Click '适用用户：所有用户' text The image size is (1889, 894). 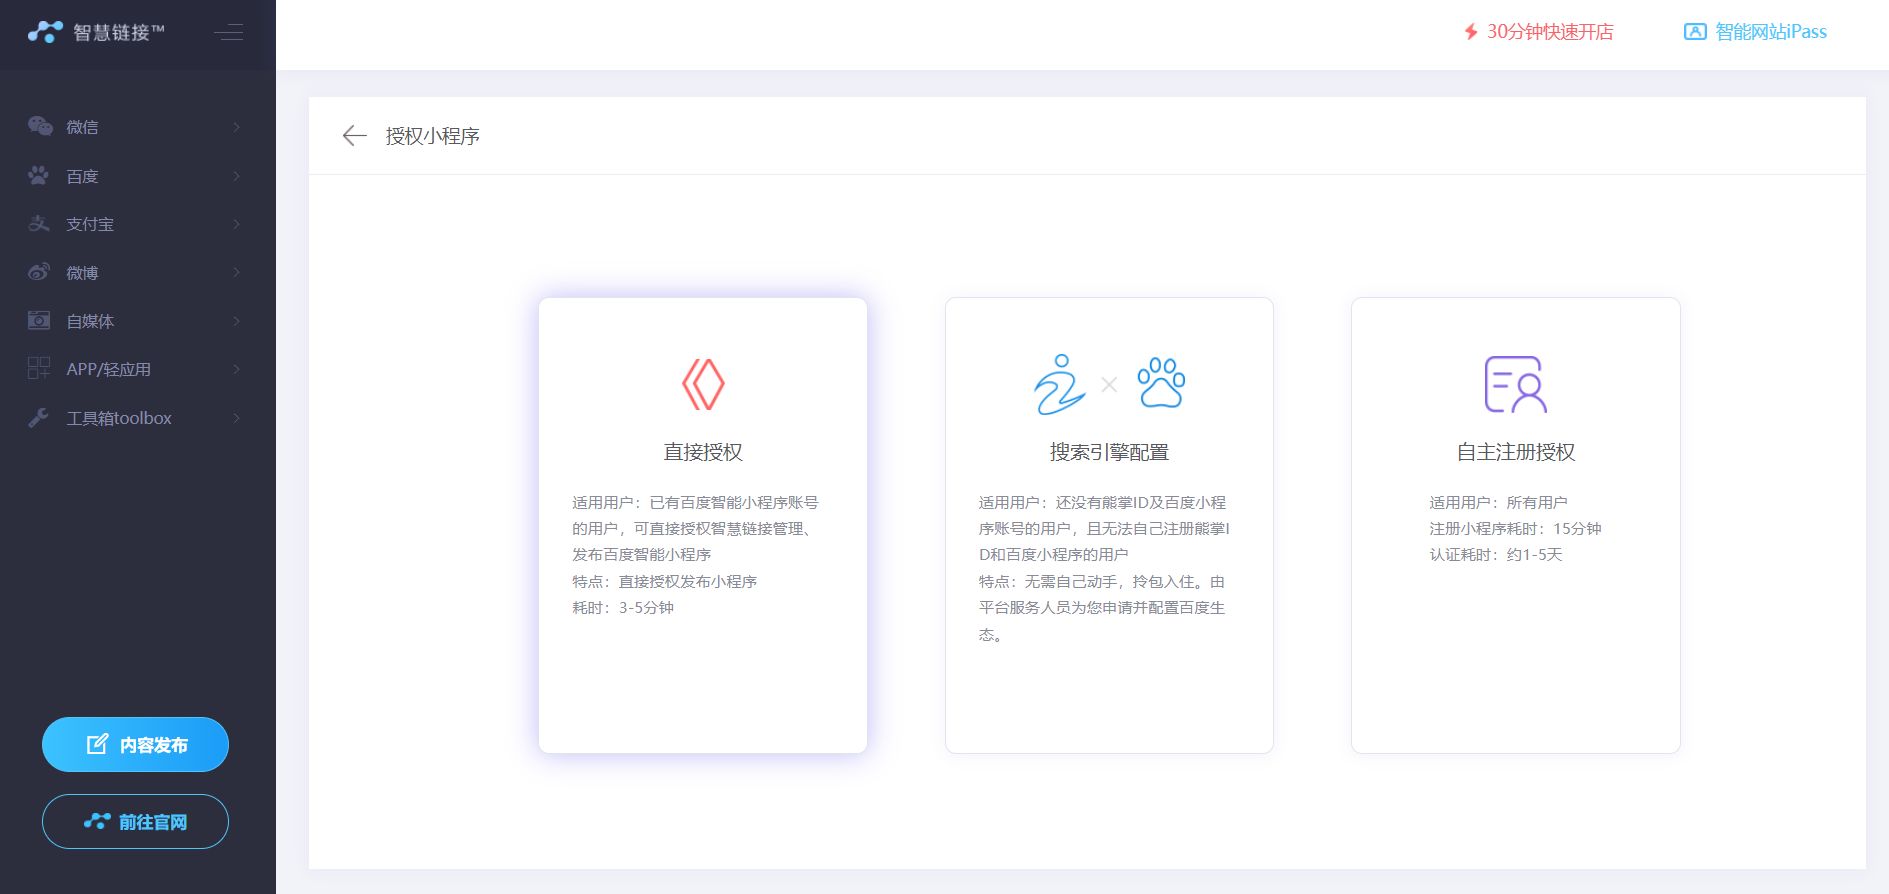(x=1498, y=502)
